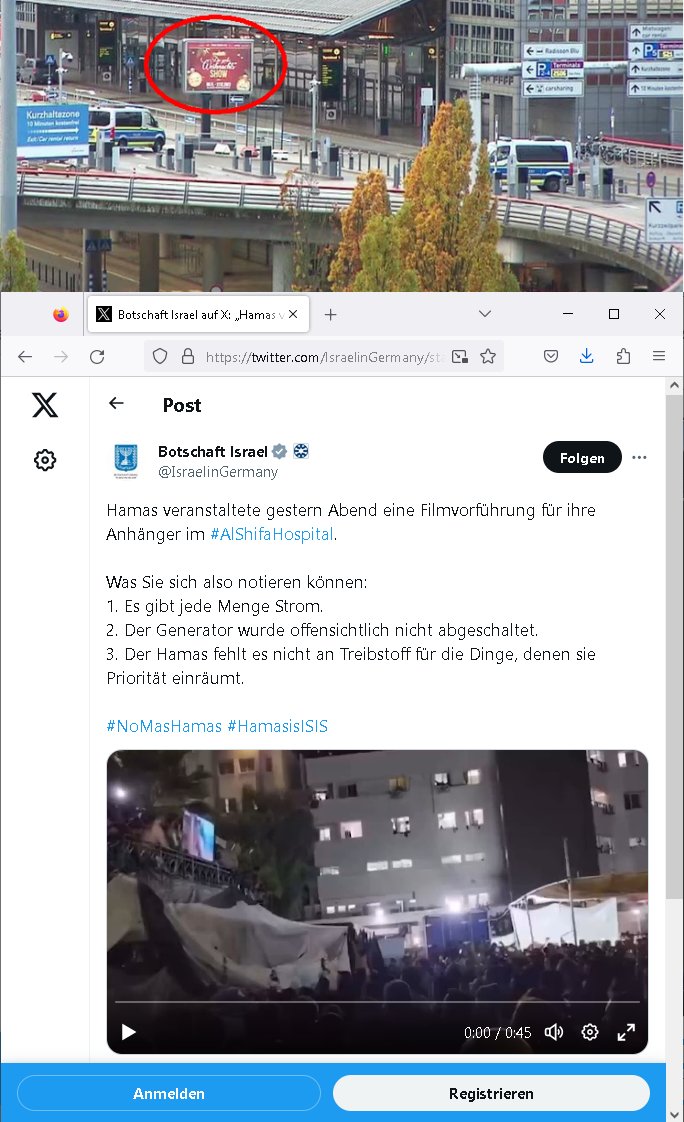Click the address bar URL field
This screenshot has width=684, height=1122.
pos(322,356)
